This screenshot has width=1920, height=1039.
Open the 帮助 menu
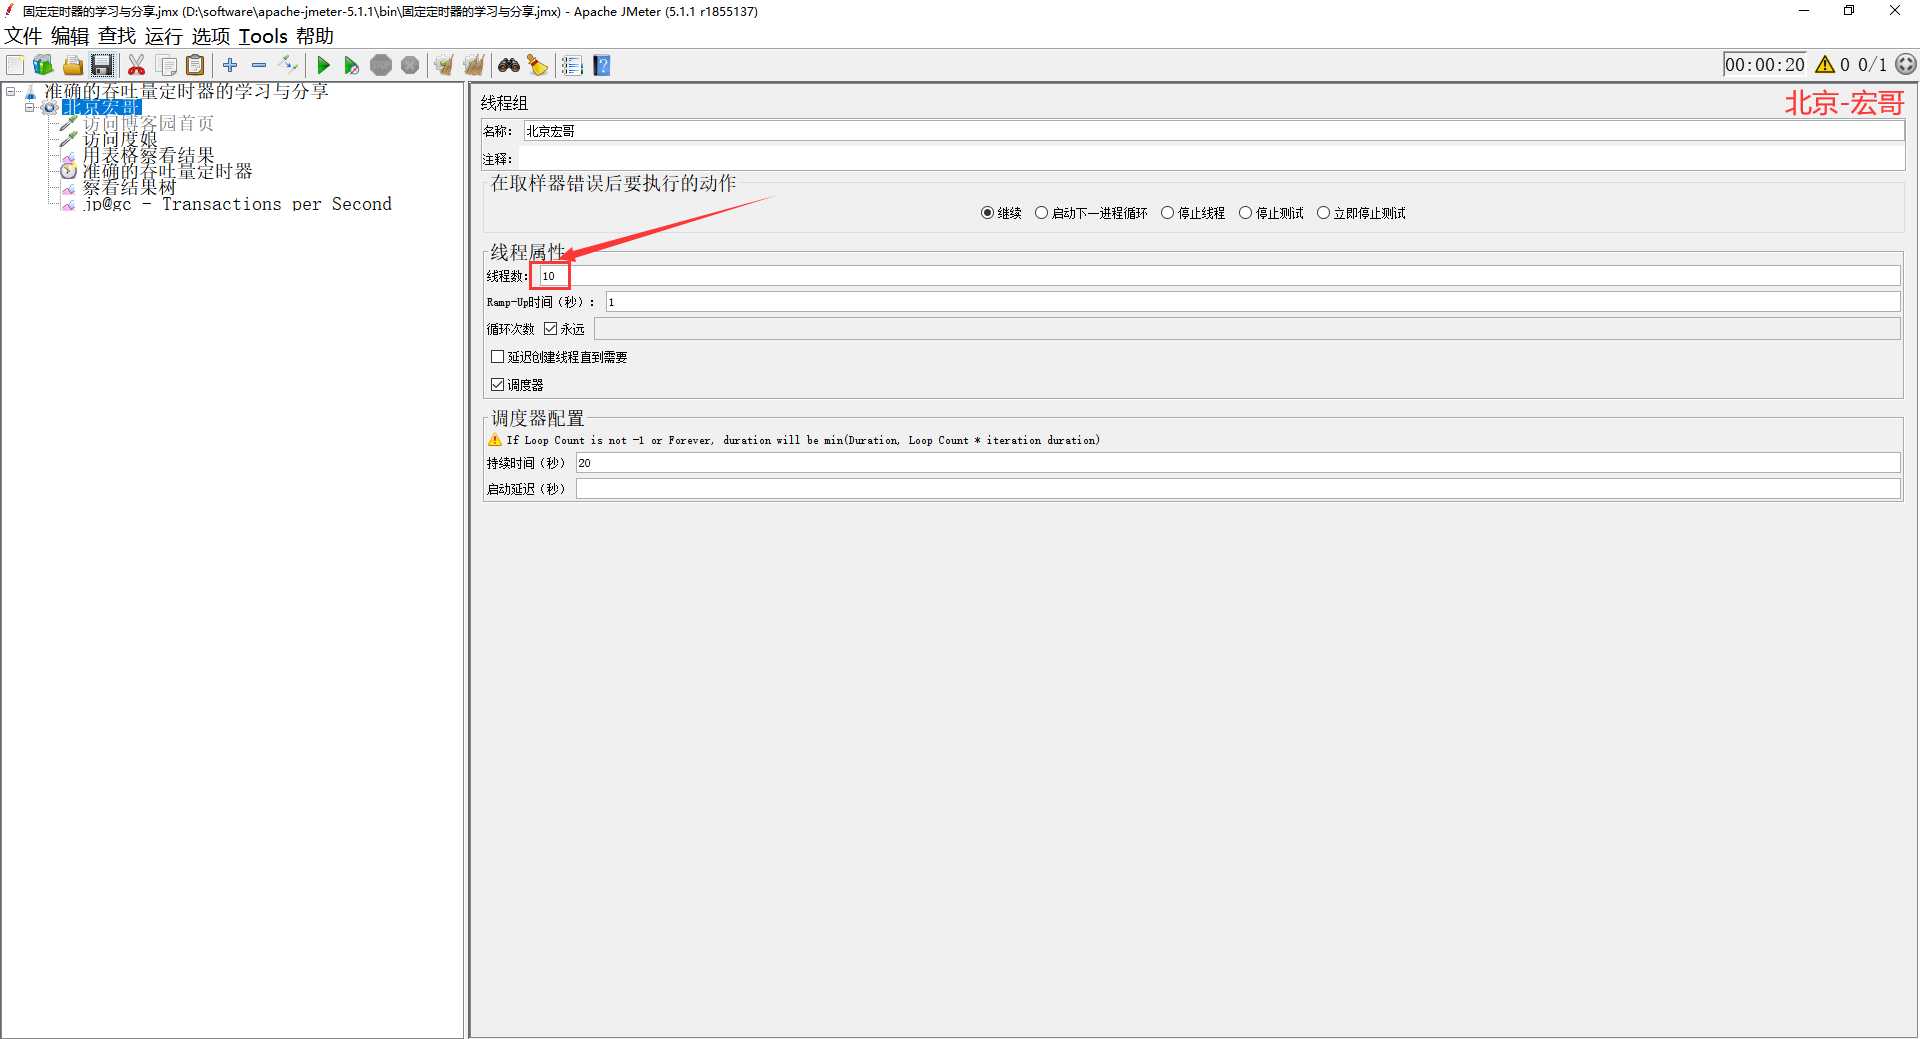(315, 36)
